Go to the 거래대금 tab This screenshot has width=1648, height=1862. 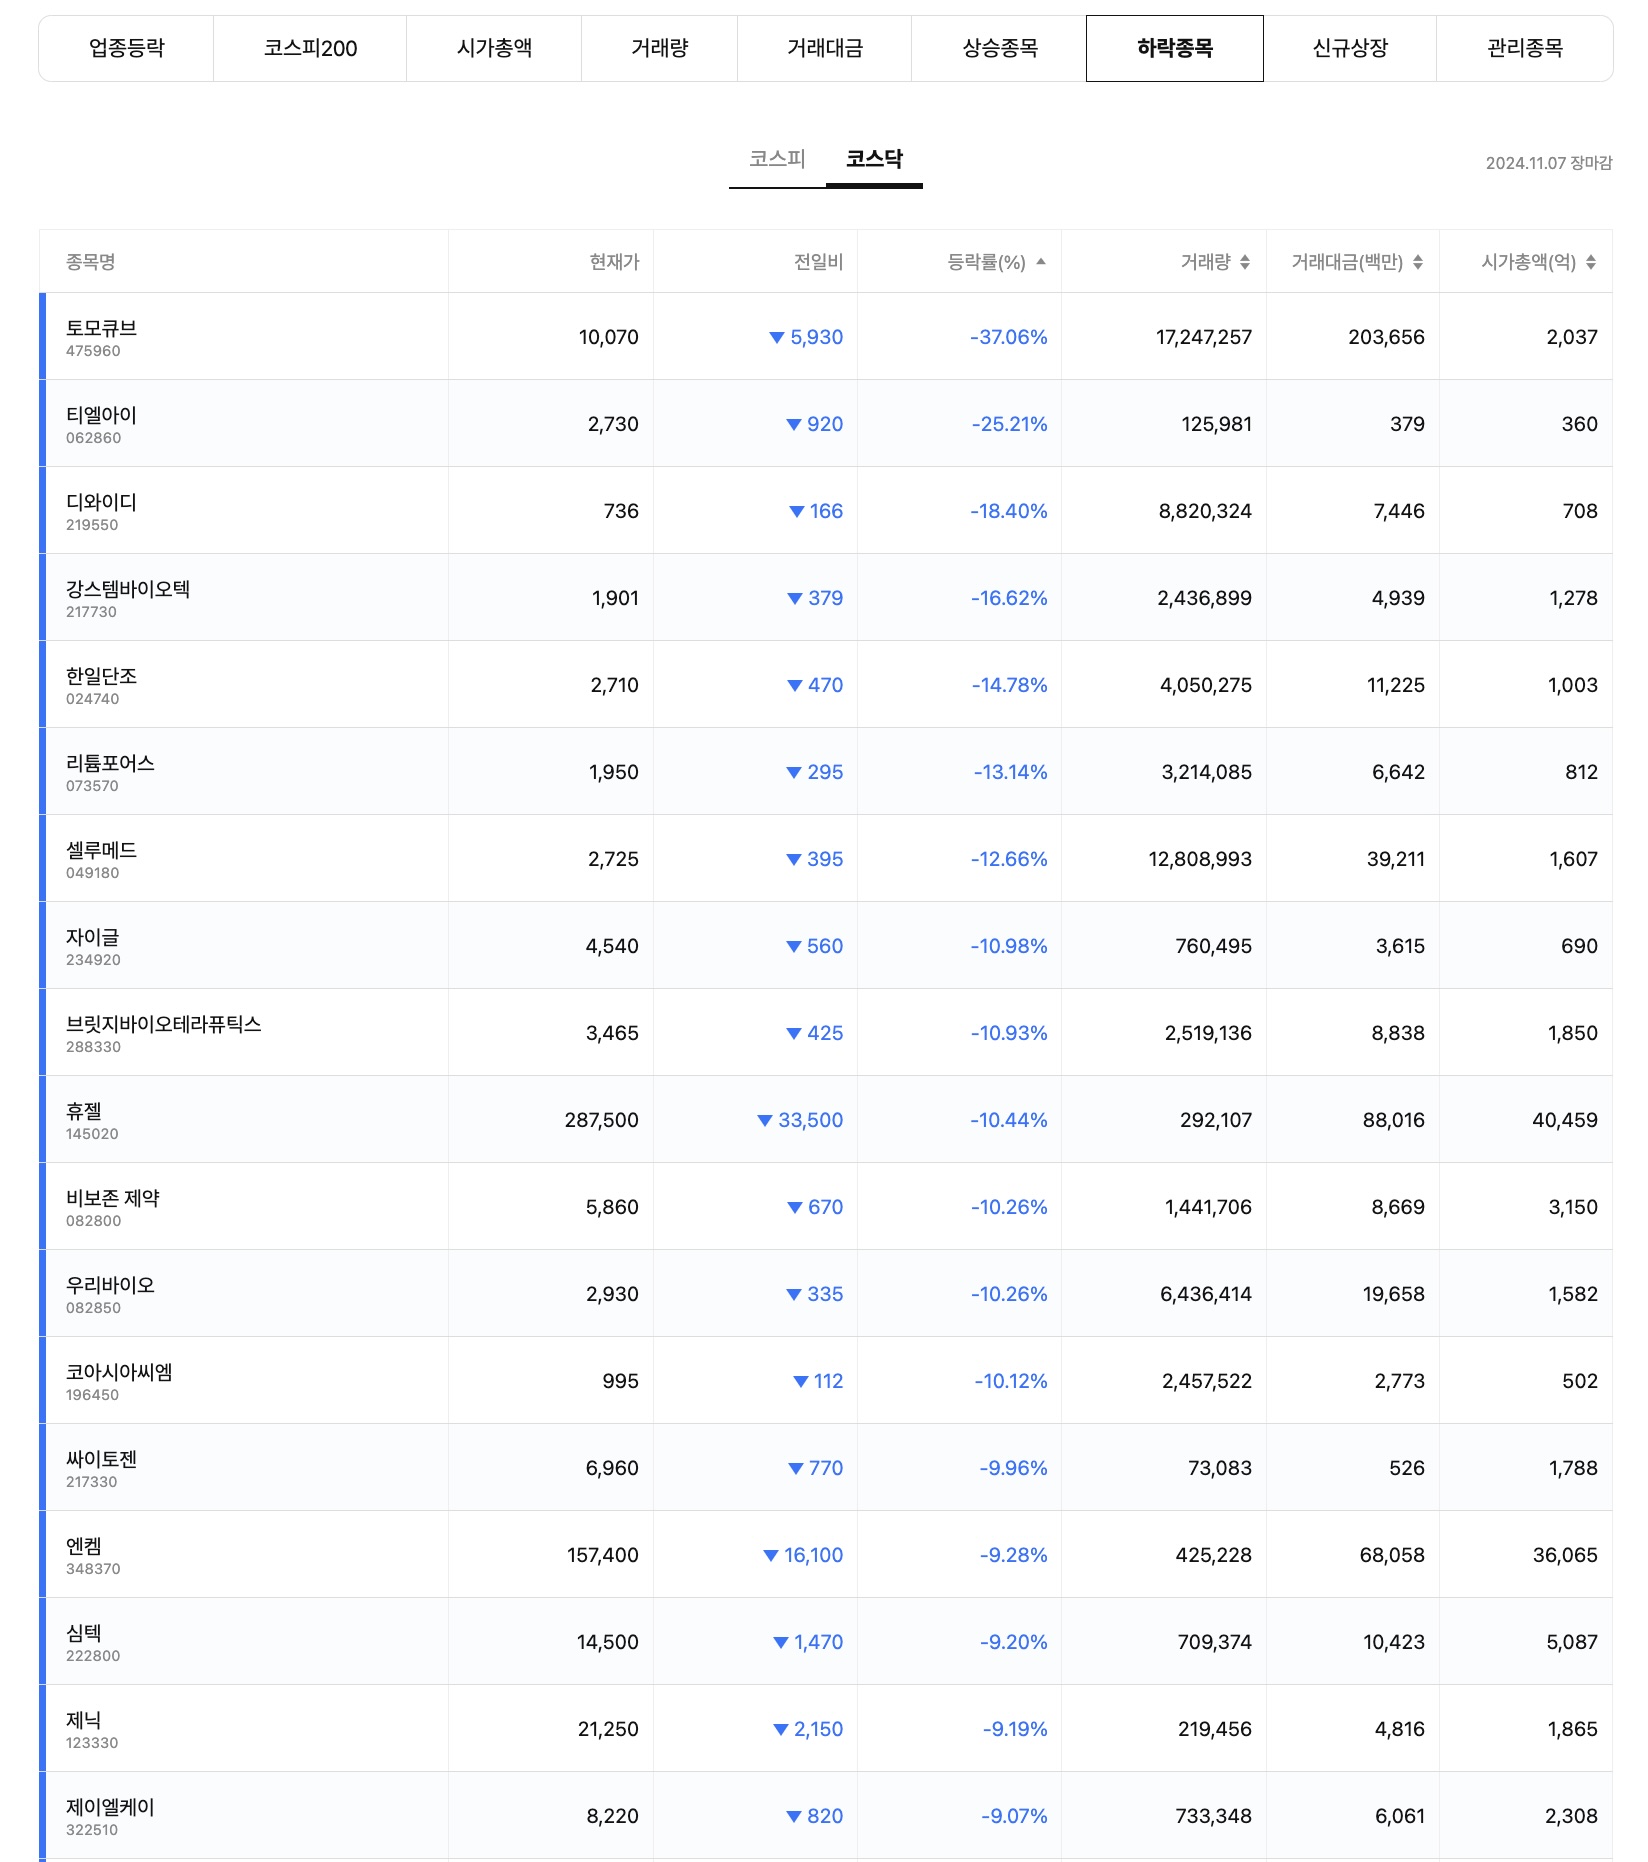point(825,48)
